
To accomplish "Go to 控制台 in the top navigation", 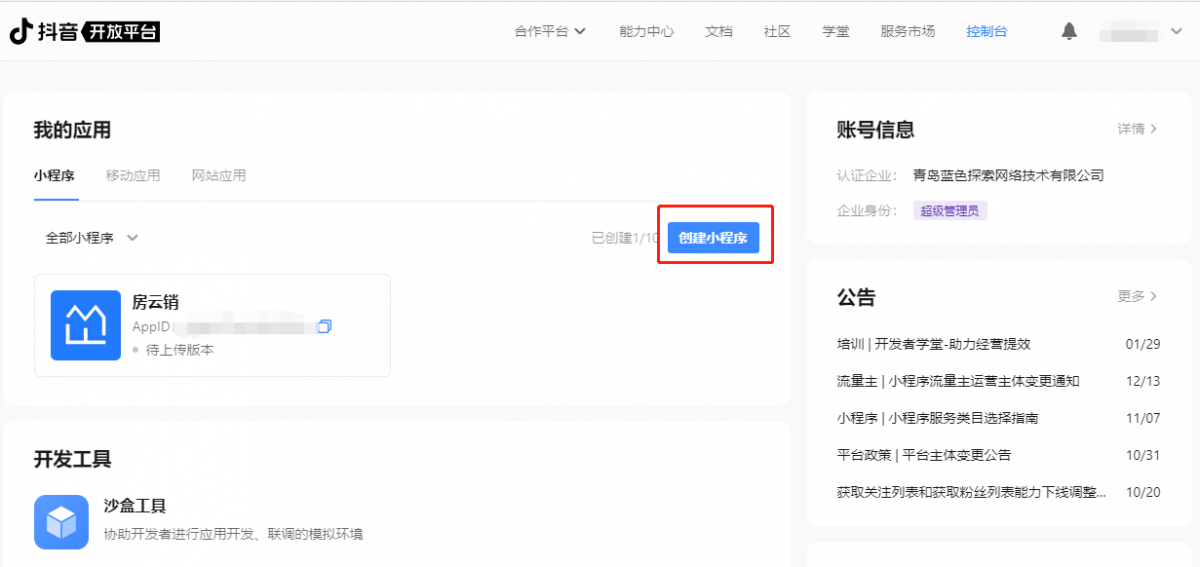I will (x=987, y=31).
